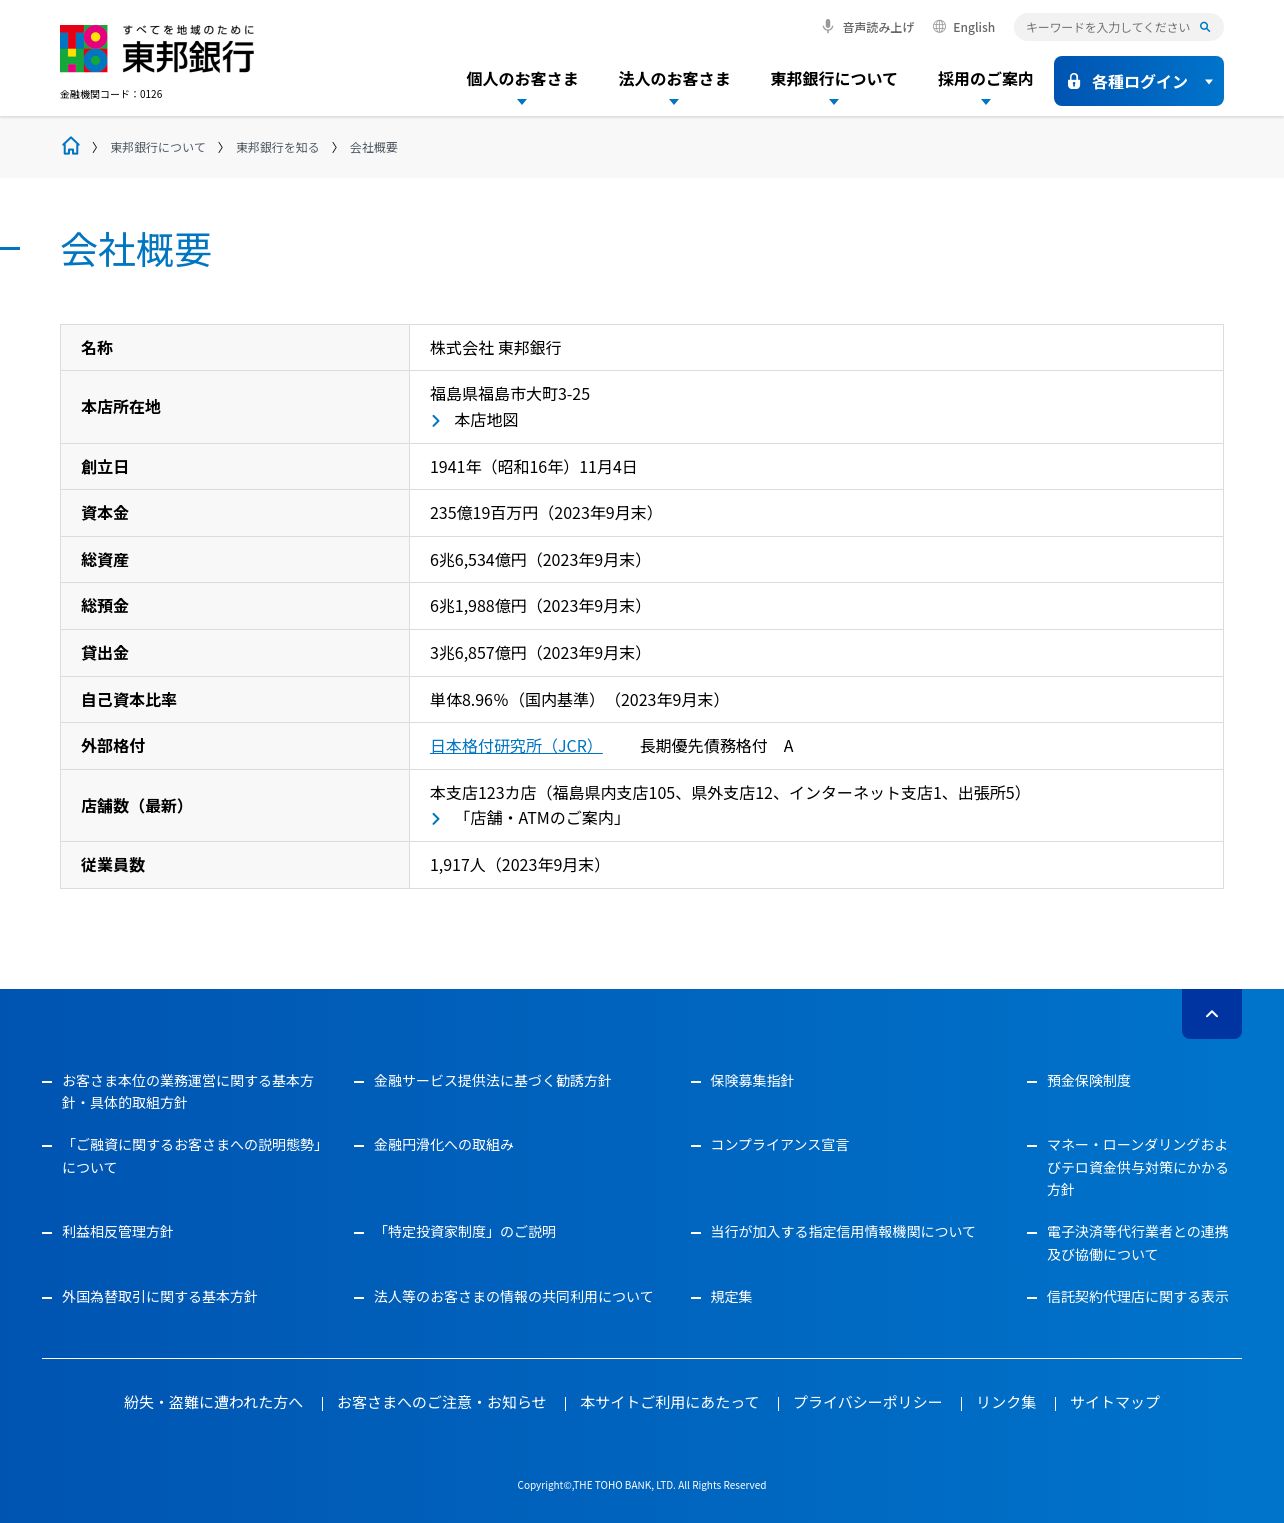Screen dimensions: 1284x1523
Task: Open 本サイトご利用にあたって link
Action: [670, 1402]
